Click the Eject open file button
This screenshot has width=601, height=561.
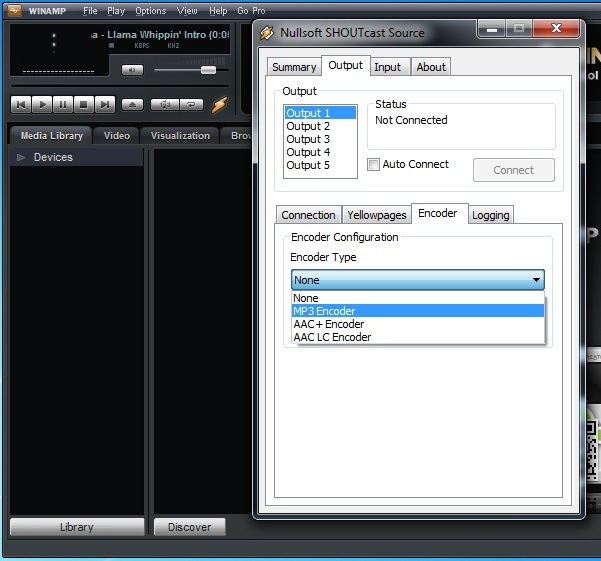tap(132, 105)
